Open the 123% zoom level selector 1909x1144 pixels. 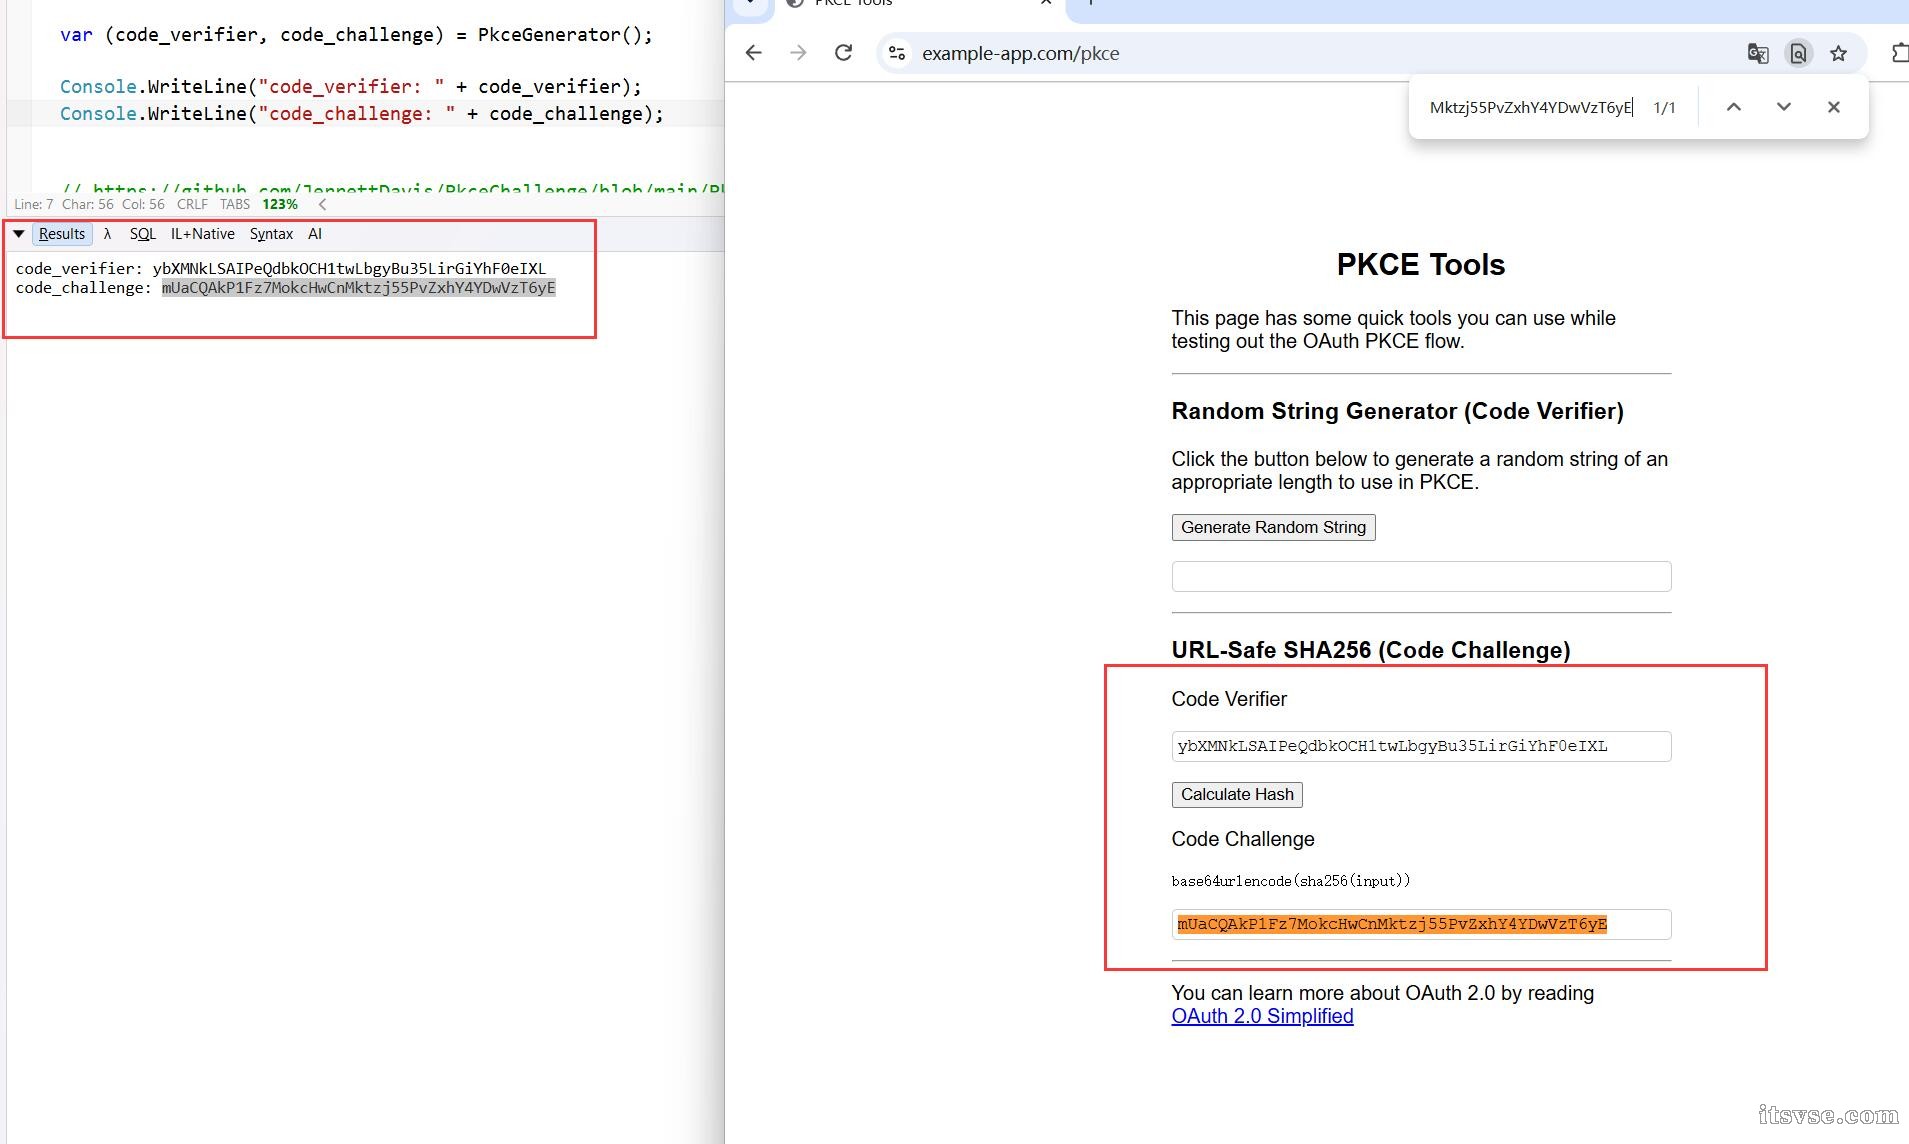[280, 204]
